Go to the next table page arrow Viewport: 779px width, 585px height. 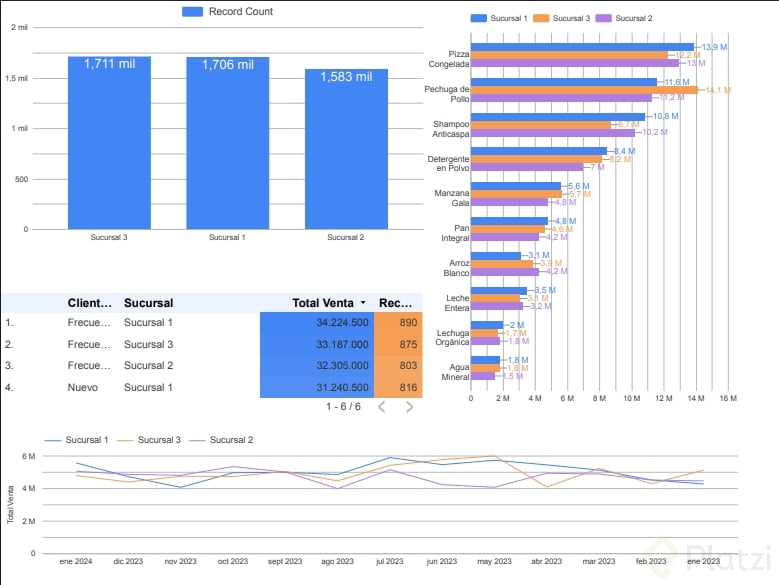[x=409, y=407]
